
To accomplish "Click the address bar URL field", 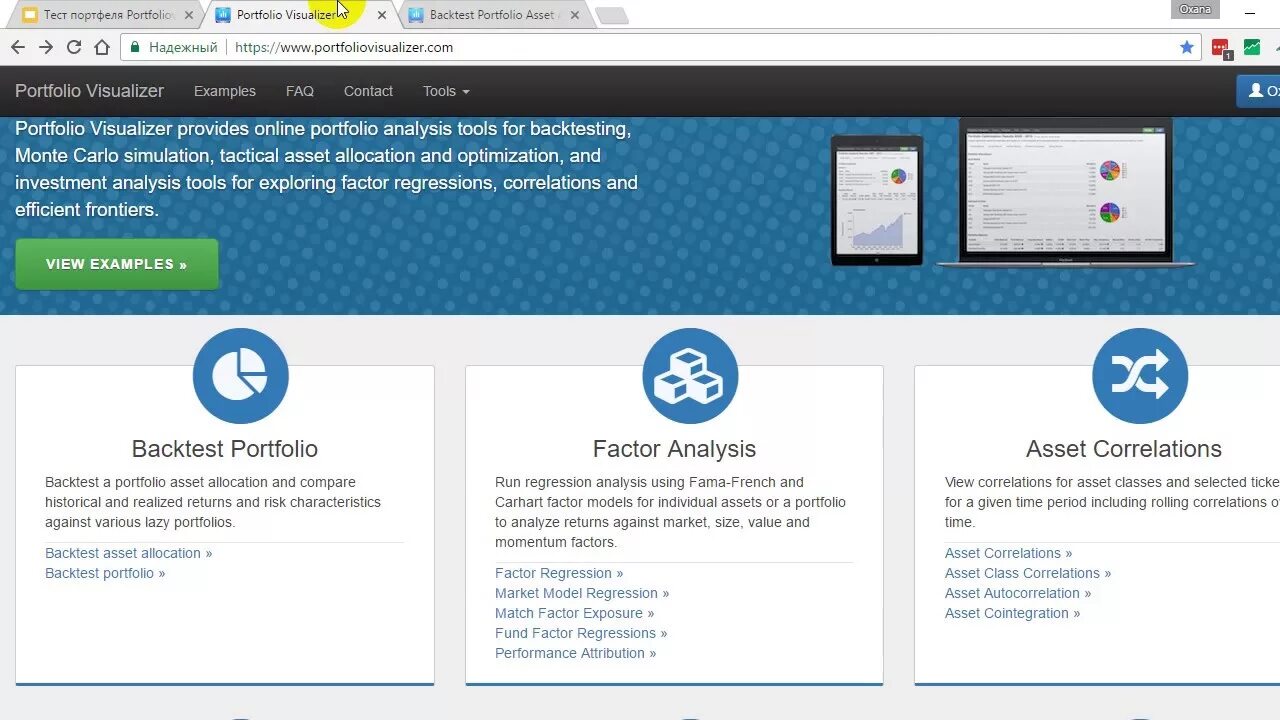I will 660,47.
